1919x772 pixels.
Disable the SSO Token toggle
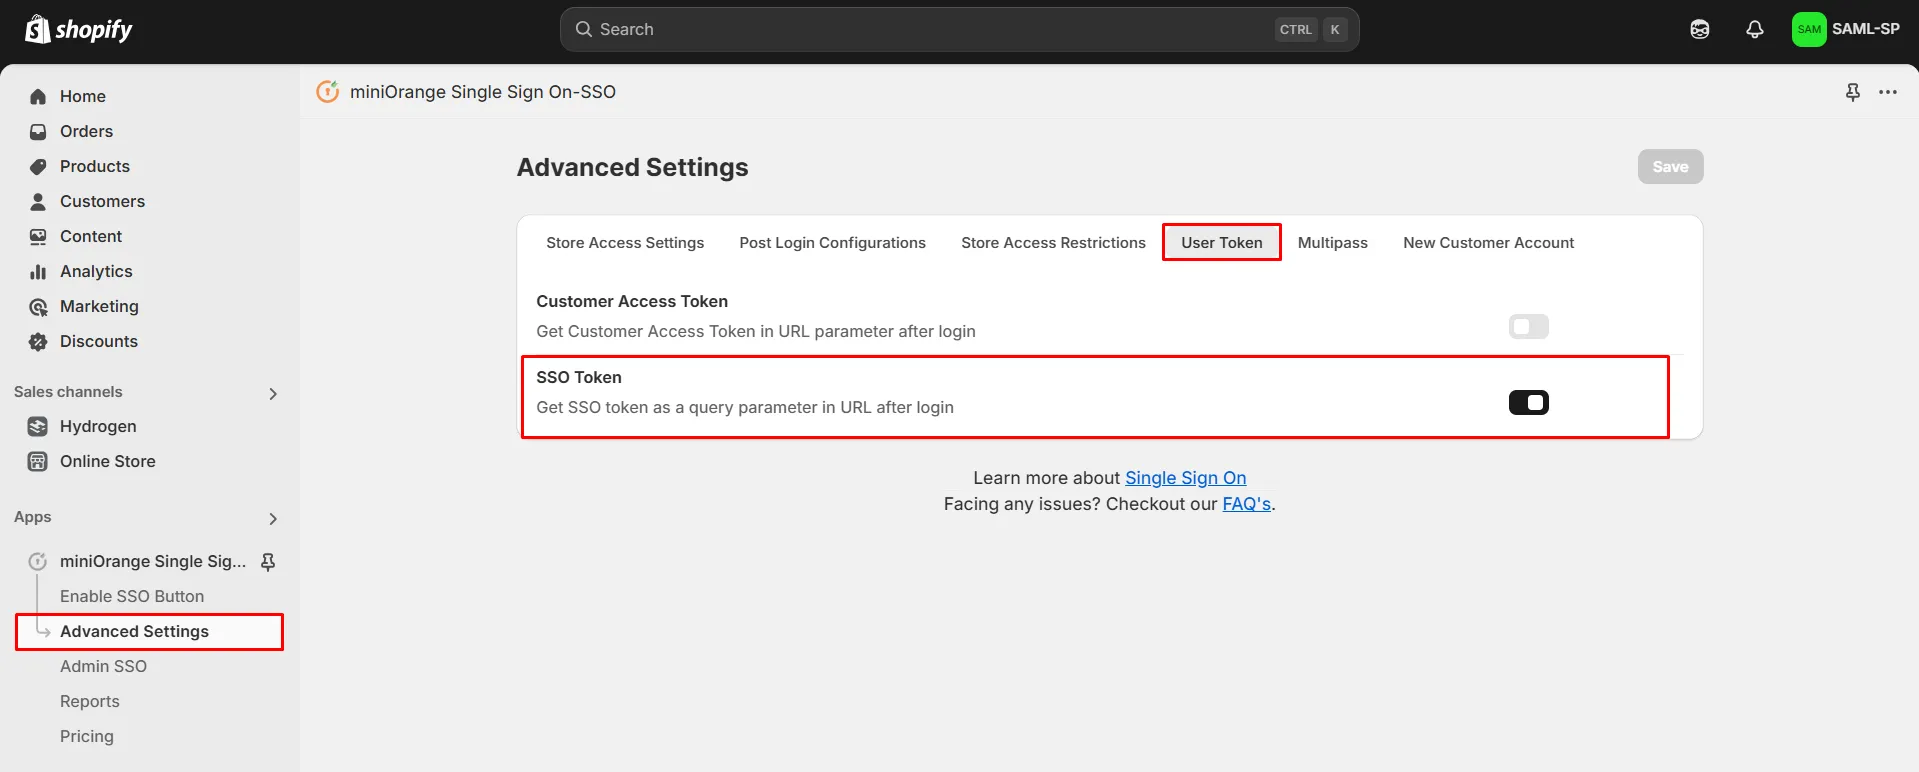(x=1528, y=402)
